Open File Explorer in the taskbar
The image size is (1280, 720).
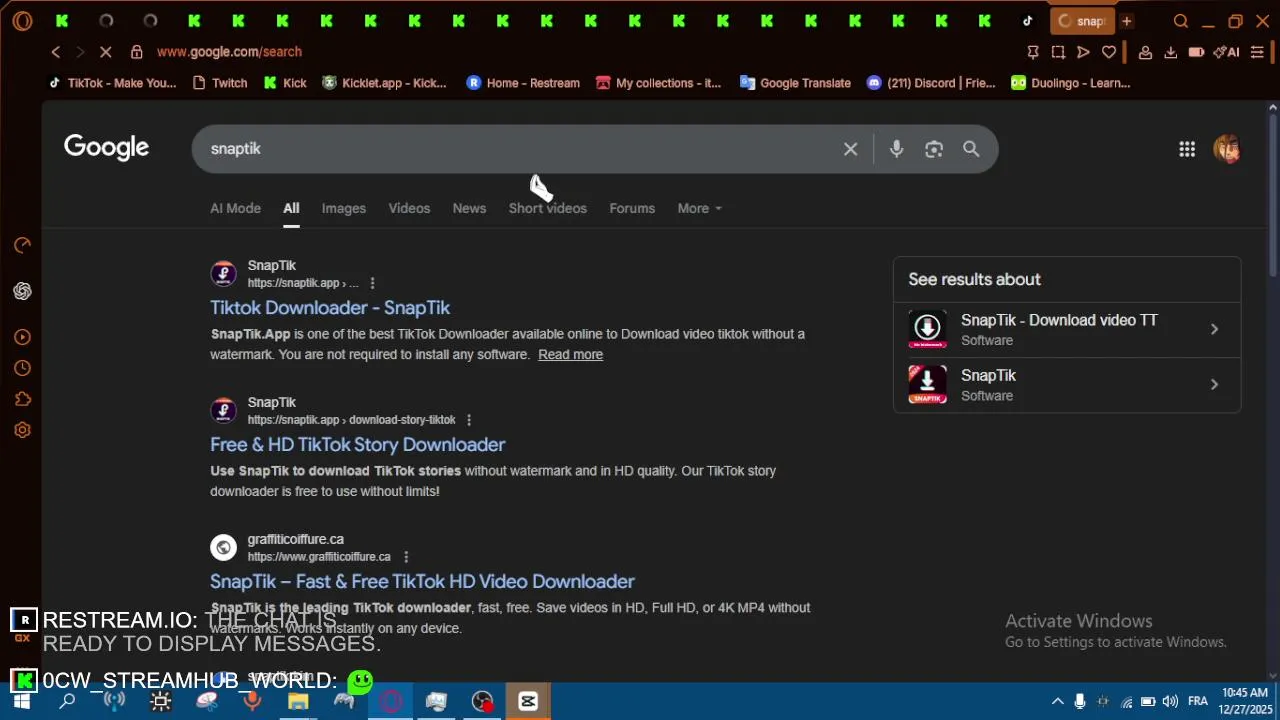298,701
